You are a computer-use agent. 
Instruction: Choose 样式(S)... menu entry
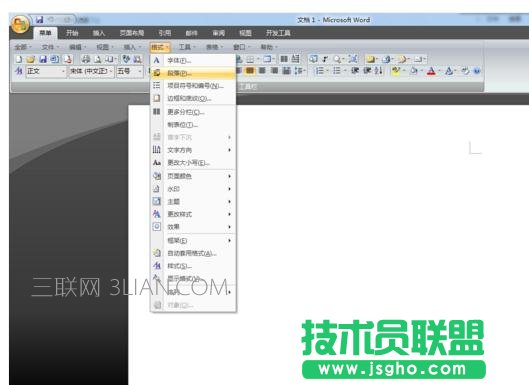[193, 266]
